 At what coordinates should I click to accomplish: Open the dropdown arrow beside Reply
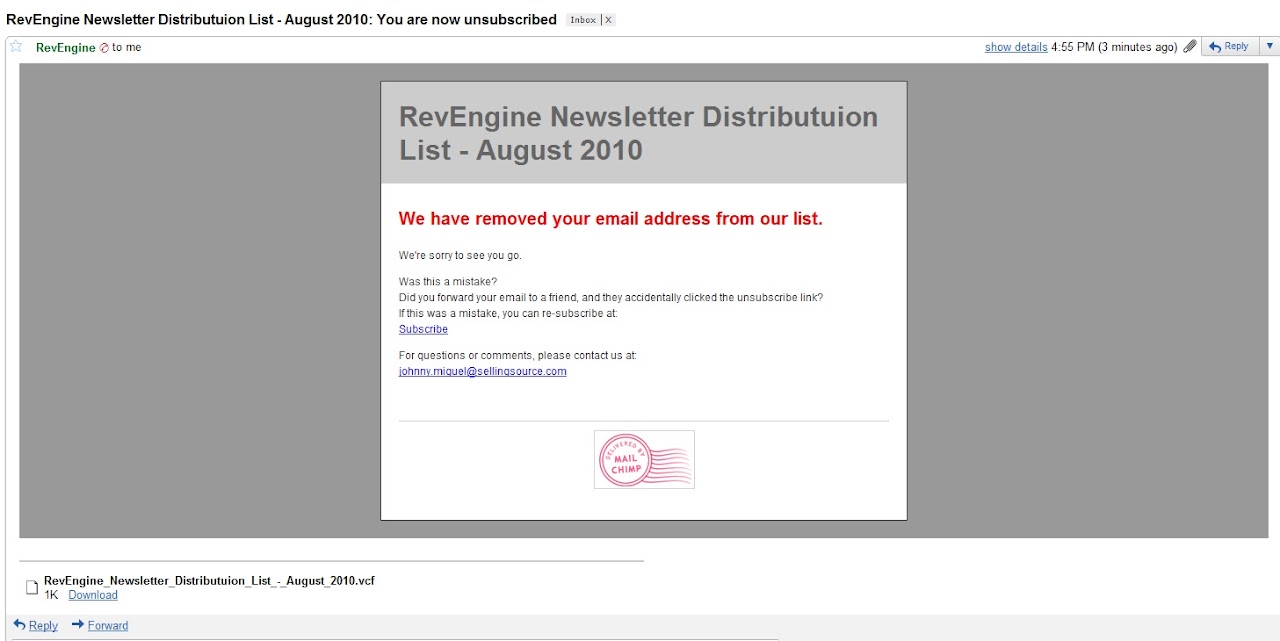pos(1269,47)
